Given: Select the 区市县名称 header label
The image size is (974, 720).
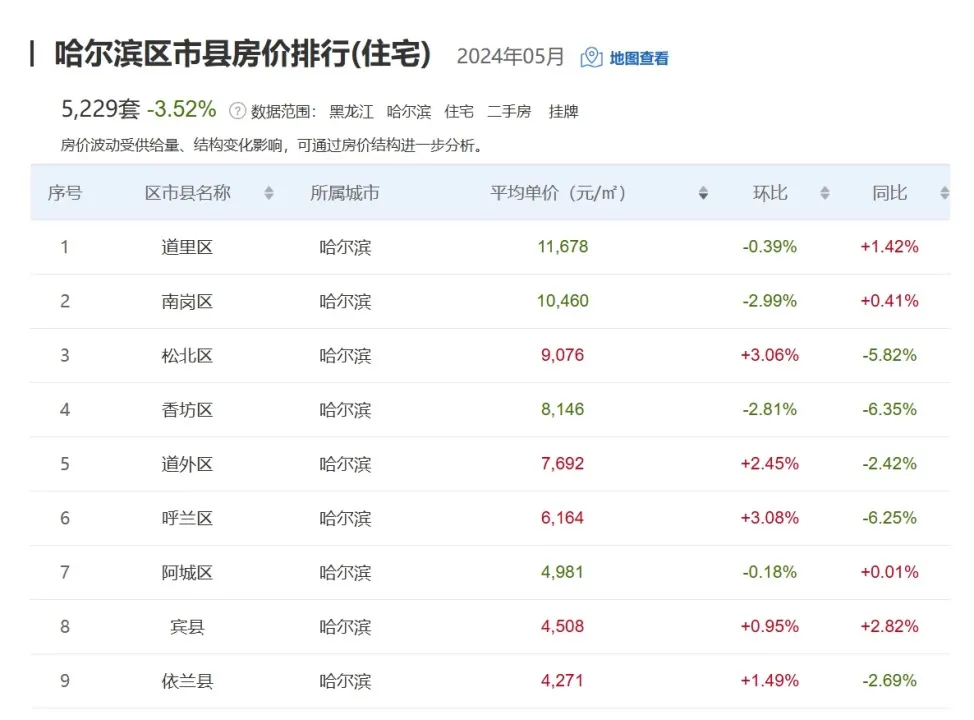Looking at the screenshot, I should tap(188, 193).
